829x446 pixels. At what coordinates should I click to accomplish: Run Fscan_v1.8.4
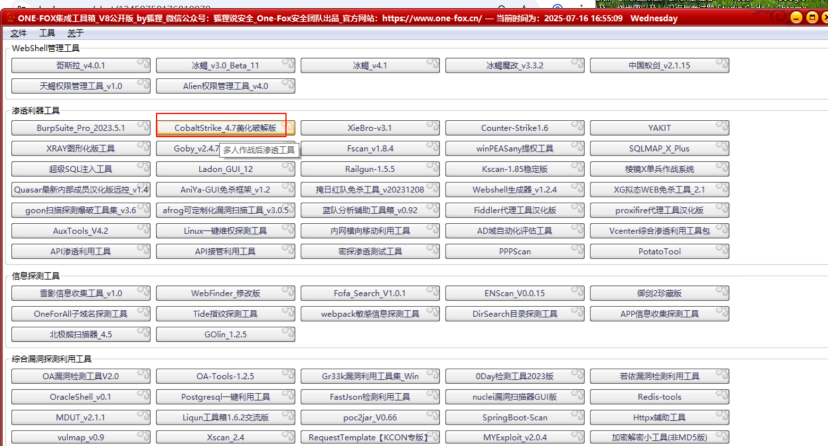370,148
